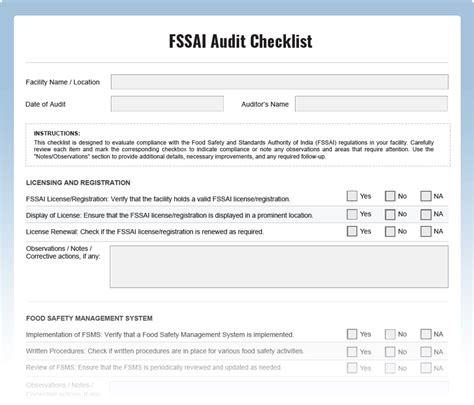This screenshot has height=405, width=474.
Task: Check Yes for Implementation of FSMS
Action: (x=352, y=334)
